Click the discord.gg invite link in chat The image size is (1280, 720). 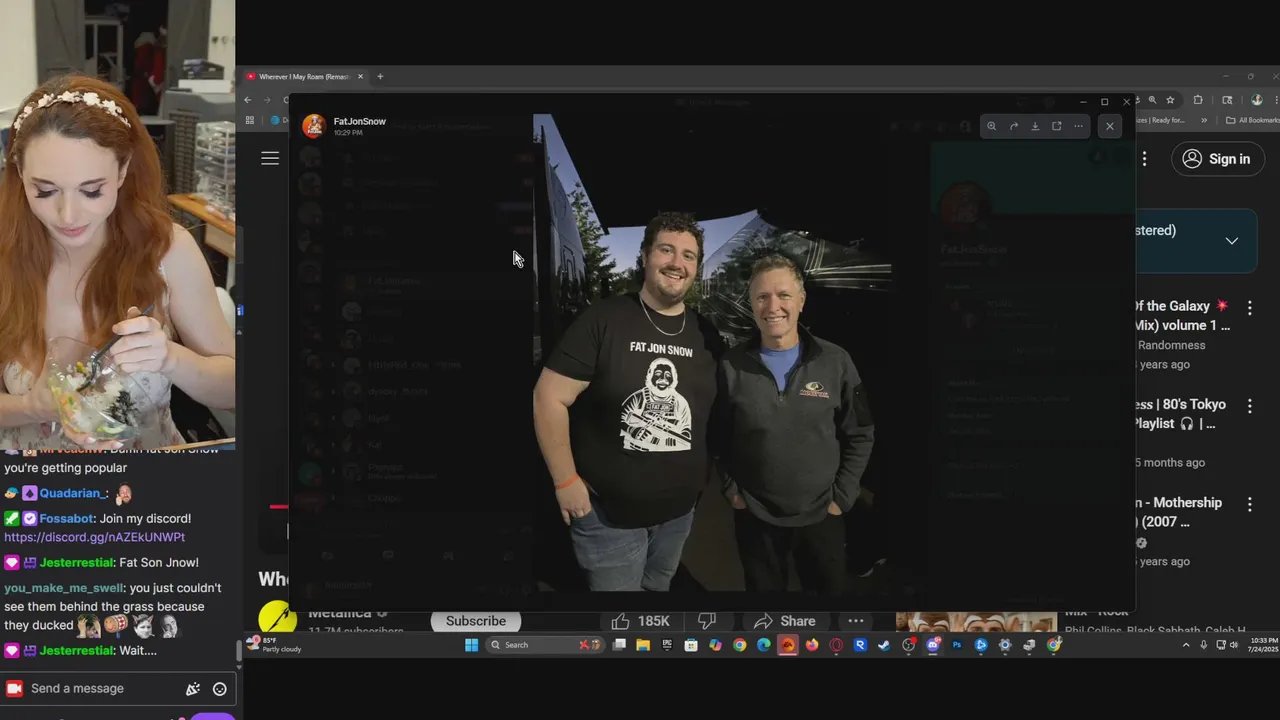[x=94, y=537]
